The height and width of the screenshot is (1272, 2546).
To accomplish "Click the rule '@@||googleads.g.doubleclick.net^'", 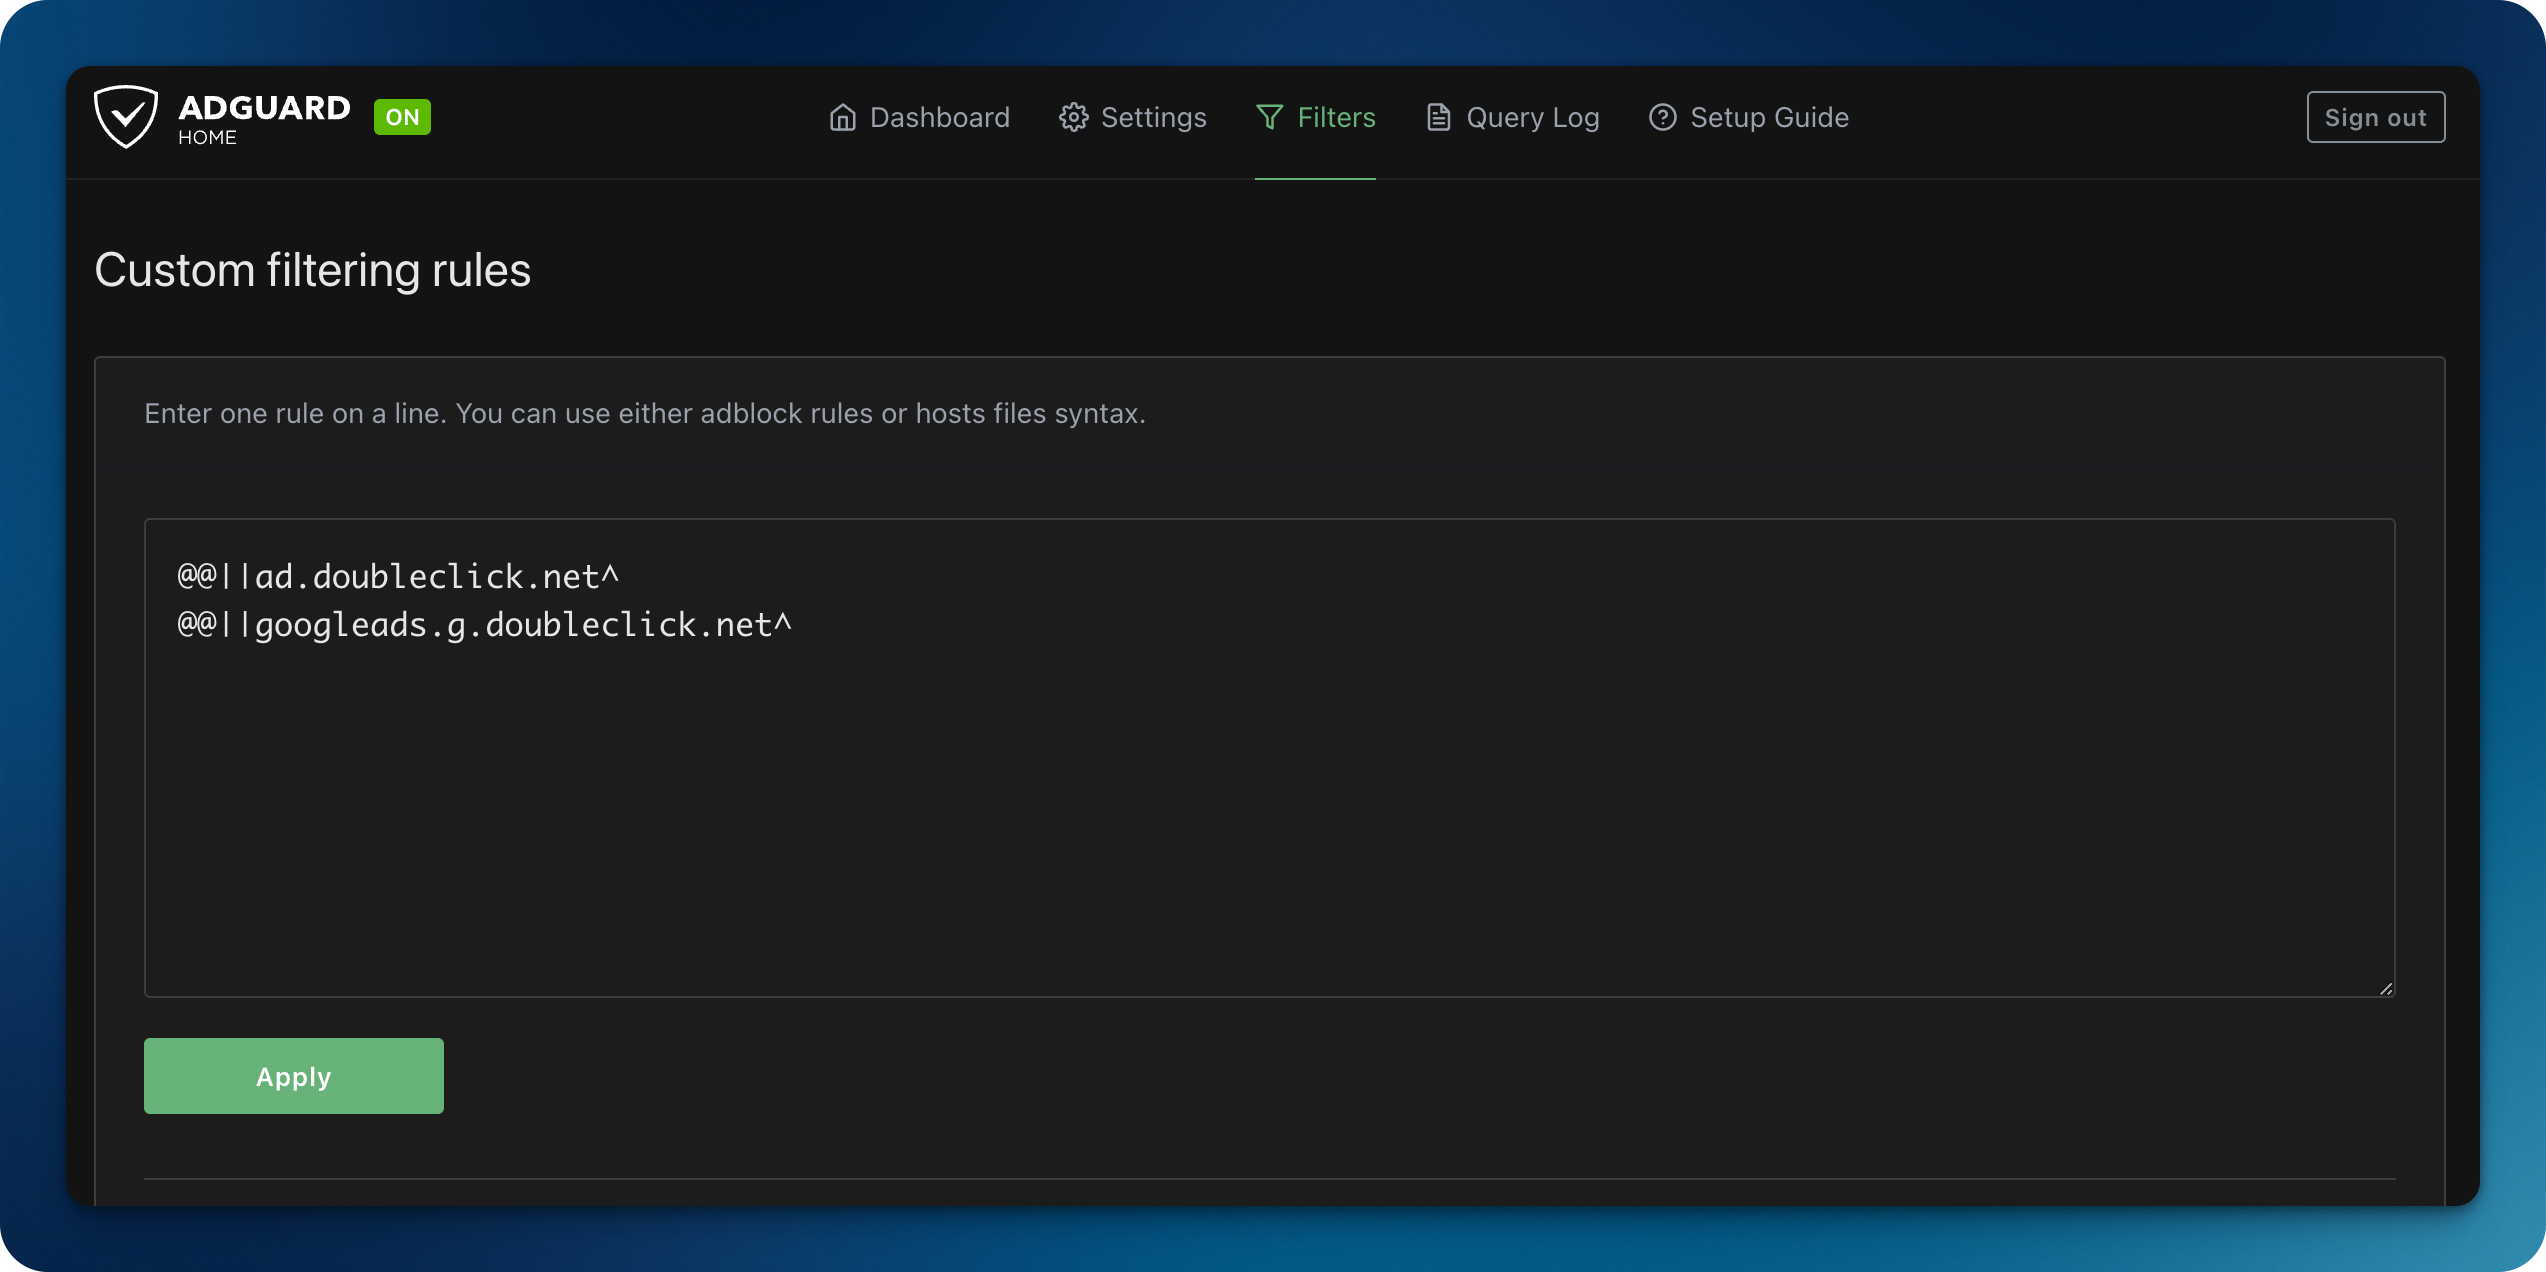I will [484, 625].
